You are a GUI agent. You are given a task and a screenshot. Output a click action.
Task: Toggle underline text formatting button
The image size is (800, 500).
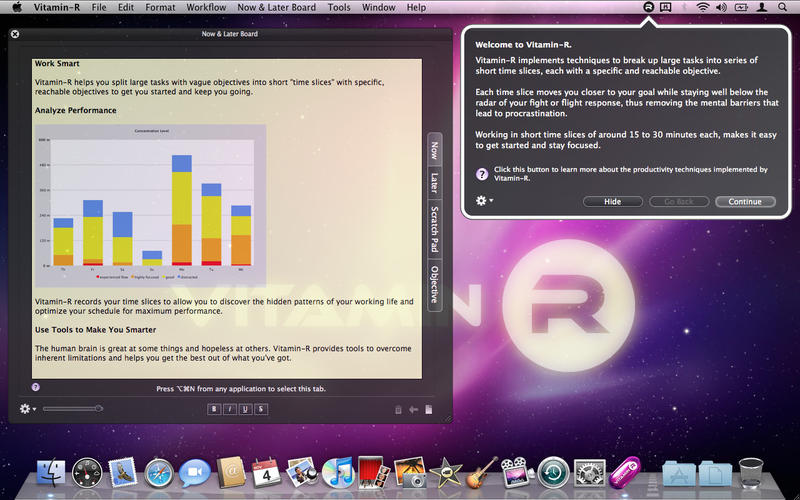point(245,408)
